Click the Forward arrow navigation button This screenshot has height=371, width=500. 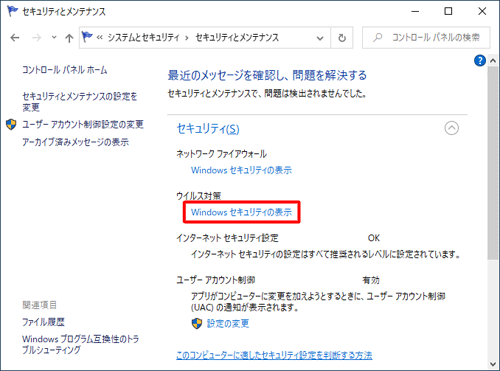point(36,38)
